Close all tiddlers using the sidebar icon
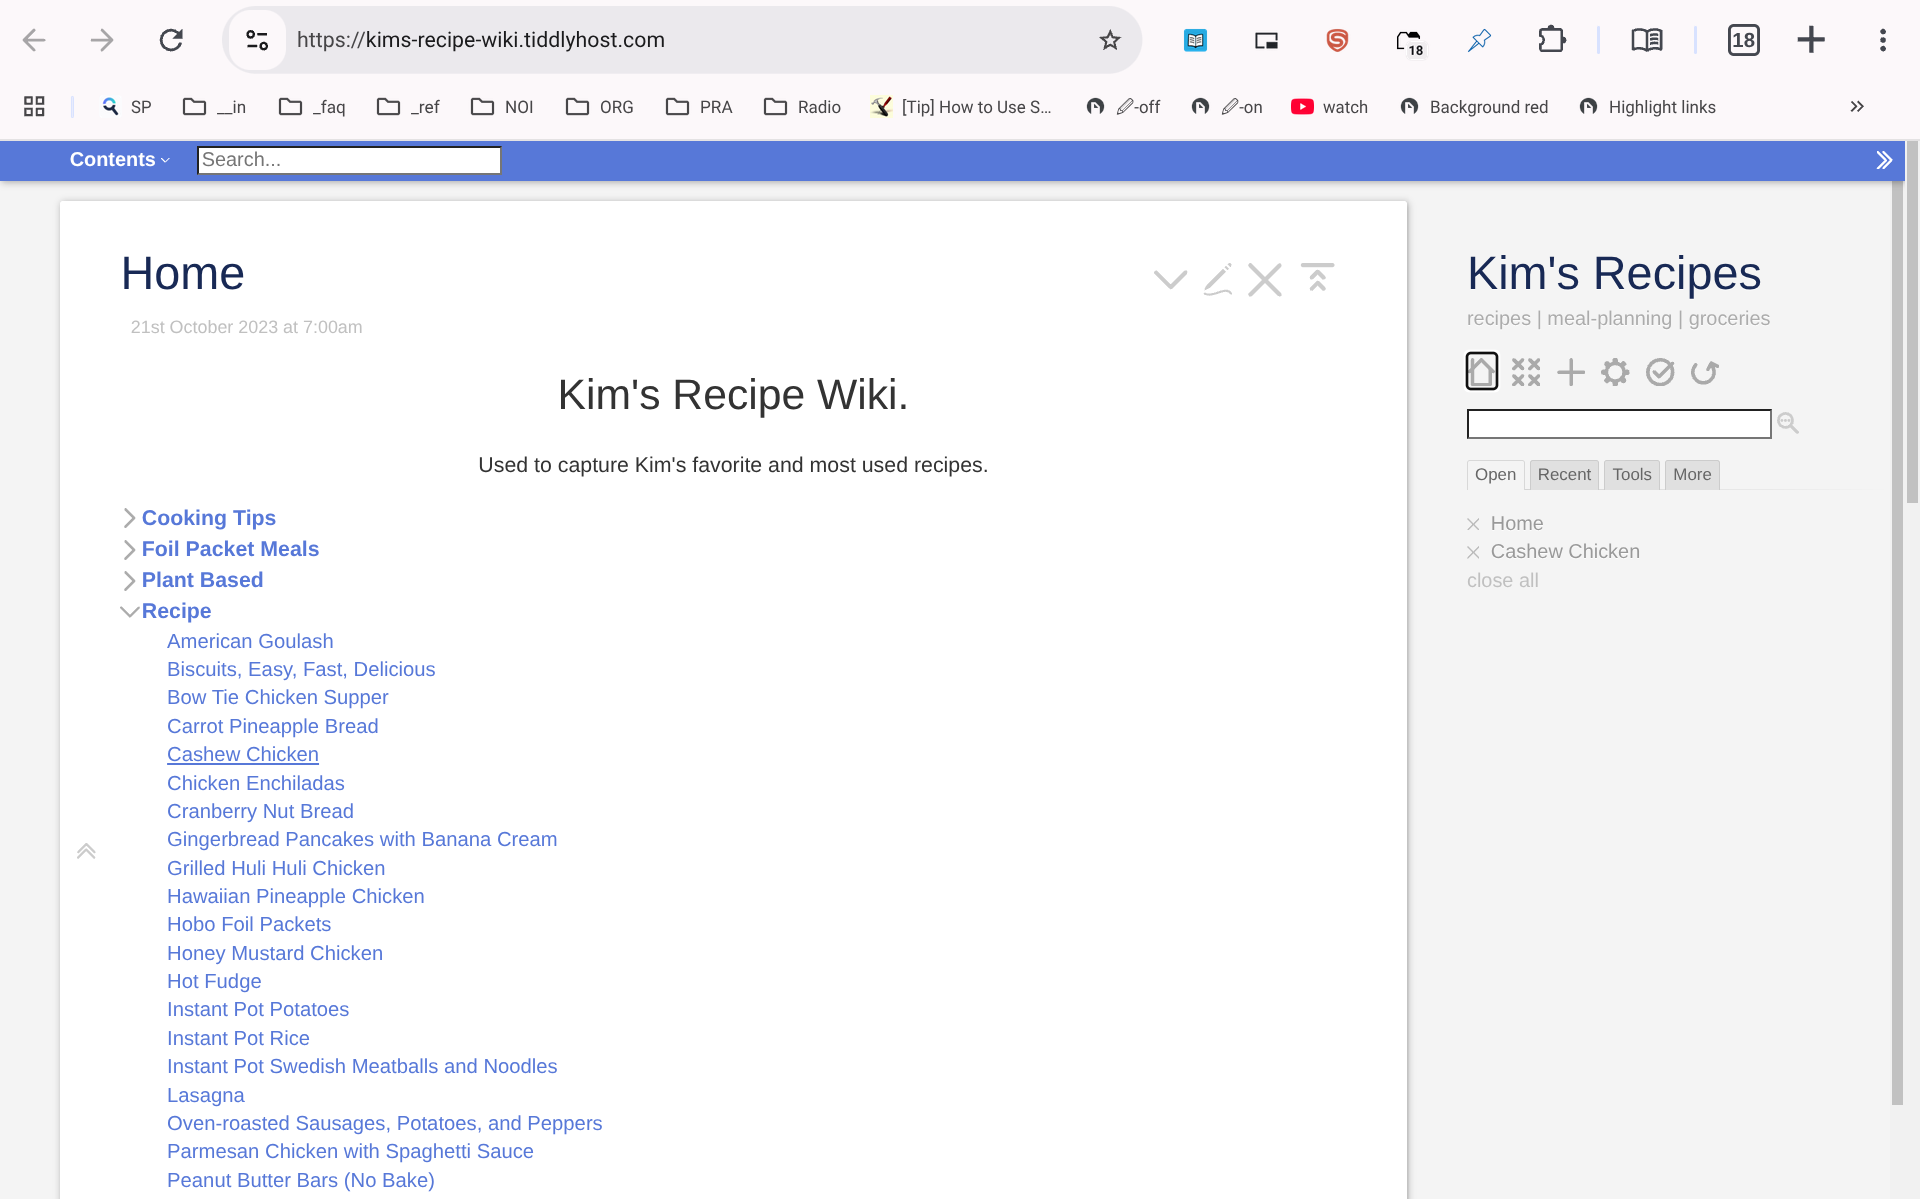This screenshot has height=1199, width=1920. (1526, 372)
